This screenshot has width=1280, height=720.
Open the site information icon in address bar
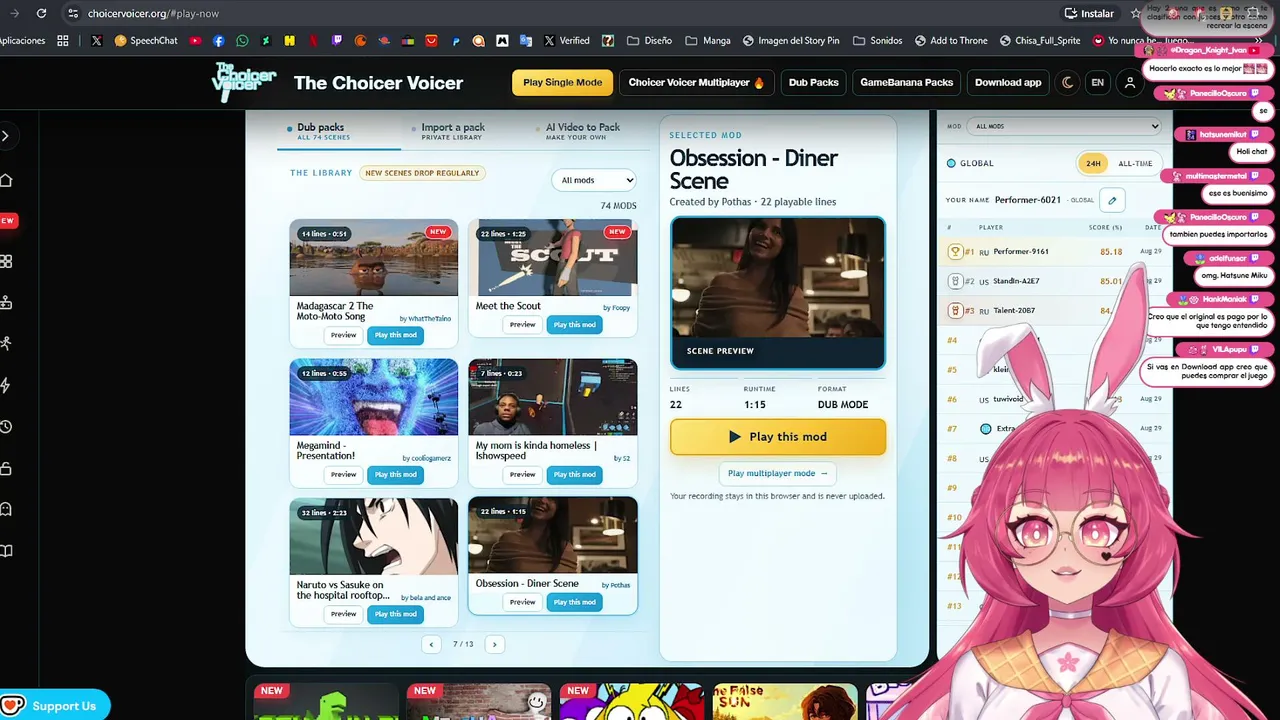[x=71, y=13]
